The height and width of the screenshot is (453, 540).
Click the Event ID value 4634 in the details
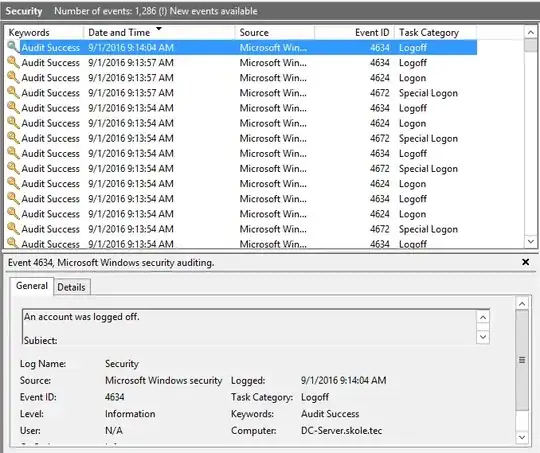[x=114, y=397]
